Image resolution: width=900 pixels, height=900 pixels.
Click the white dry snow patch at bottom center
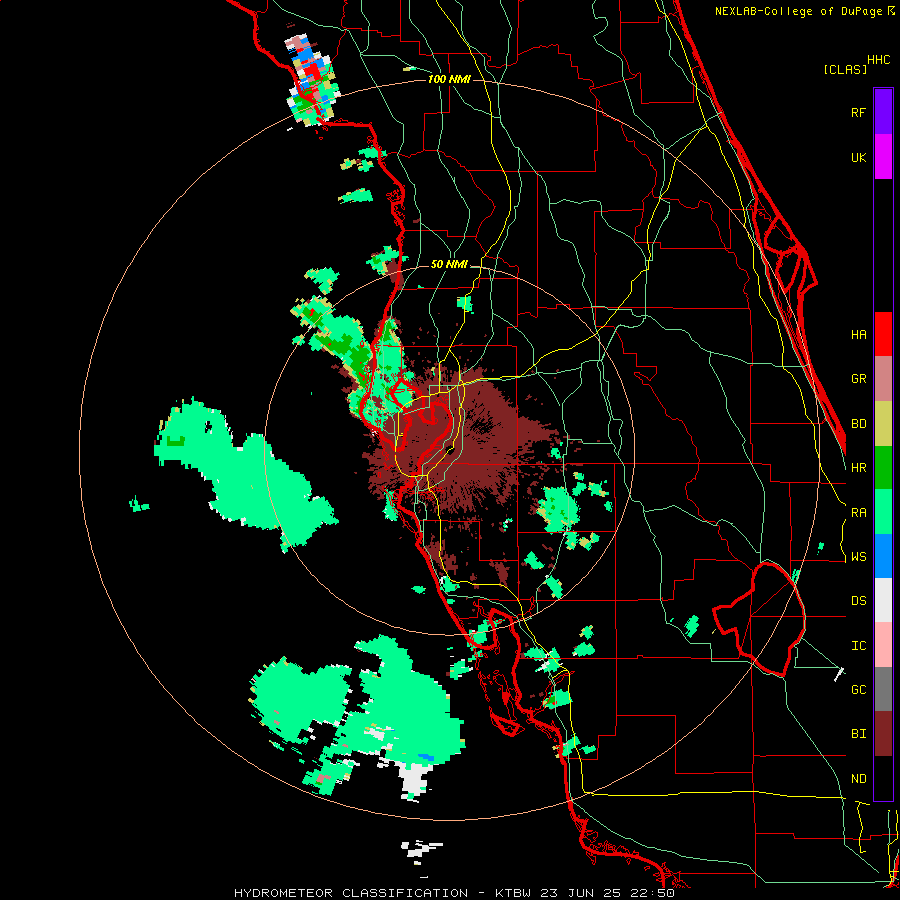(414, 781)
